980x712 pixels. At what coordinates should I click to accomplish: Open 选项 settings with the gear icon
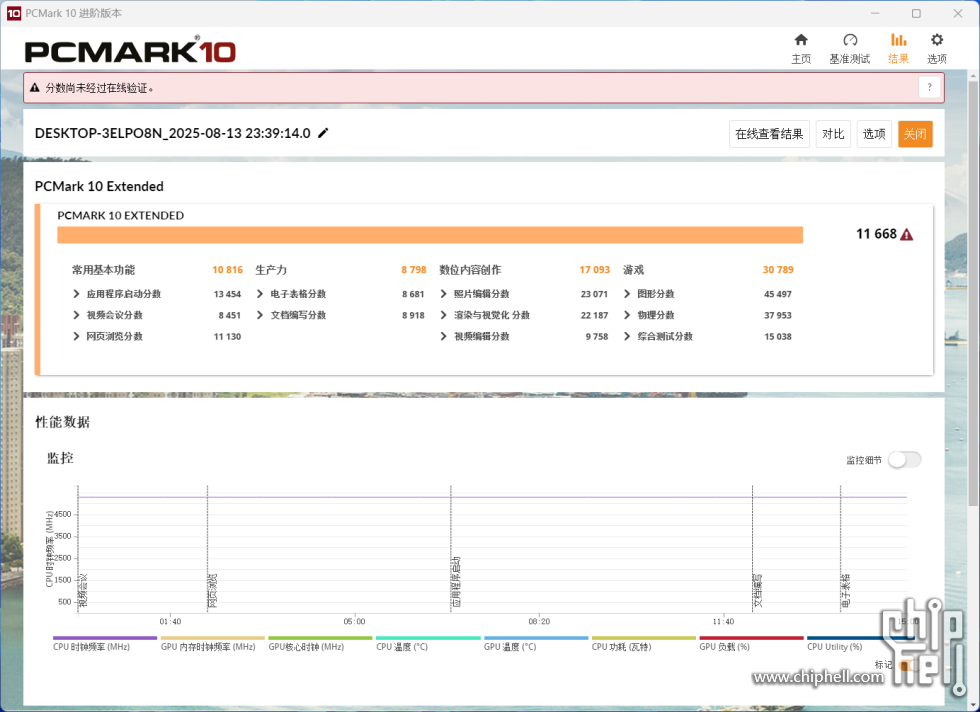click(x=936, y=49)
